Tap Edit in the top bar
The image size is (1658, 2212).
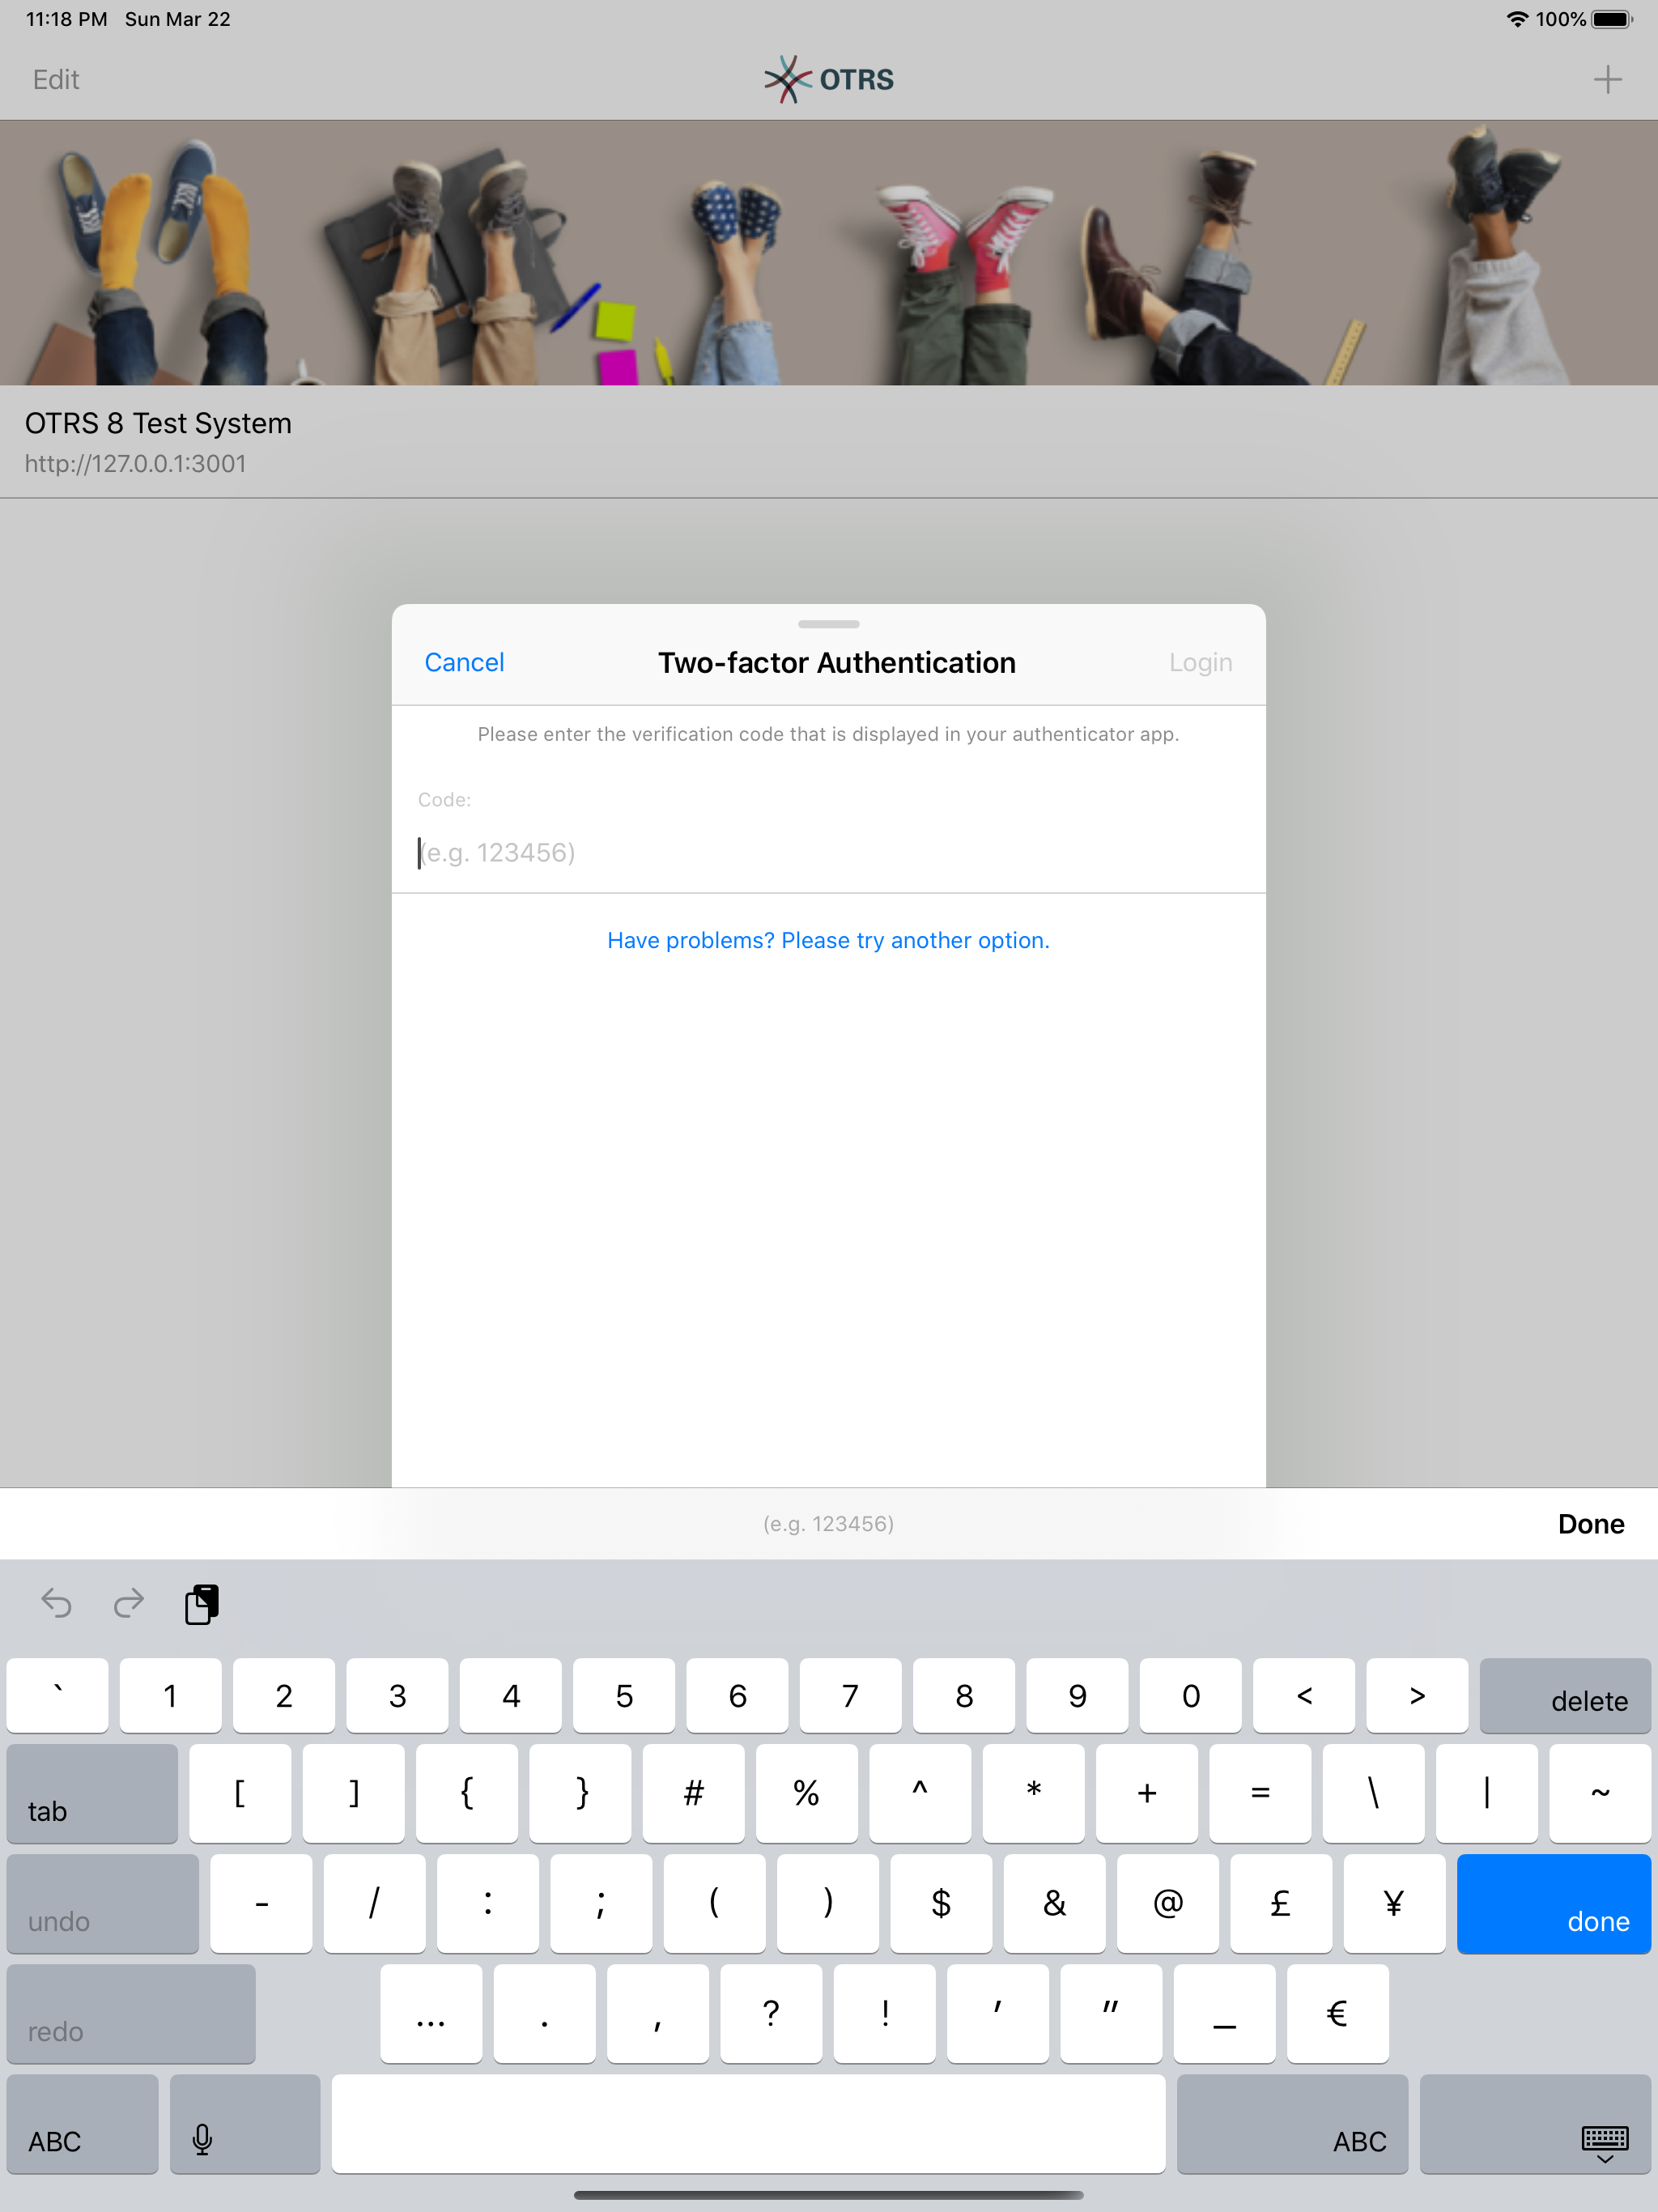tap(56, 79)
